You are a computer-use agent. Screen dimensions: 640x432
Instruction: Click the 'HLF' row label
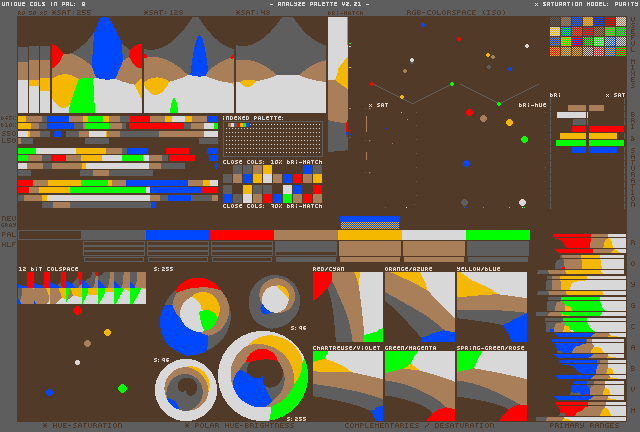point(9,245)
